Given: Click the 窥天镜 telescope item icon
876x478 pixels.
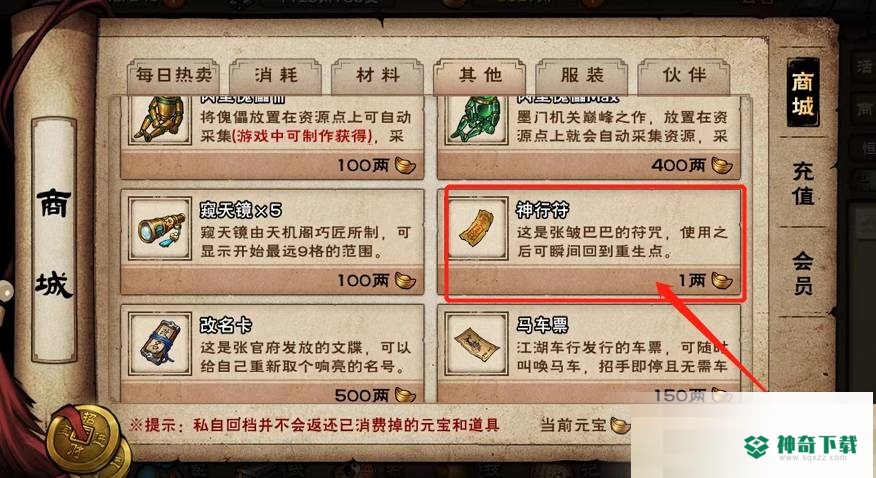Looking at the screenshot, I should tap(160, 228).
